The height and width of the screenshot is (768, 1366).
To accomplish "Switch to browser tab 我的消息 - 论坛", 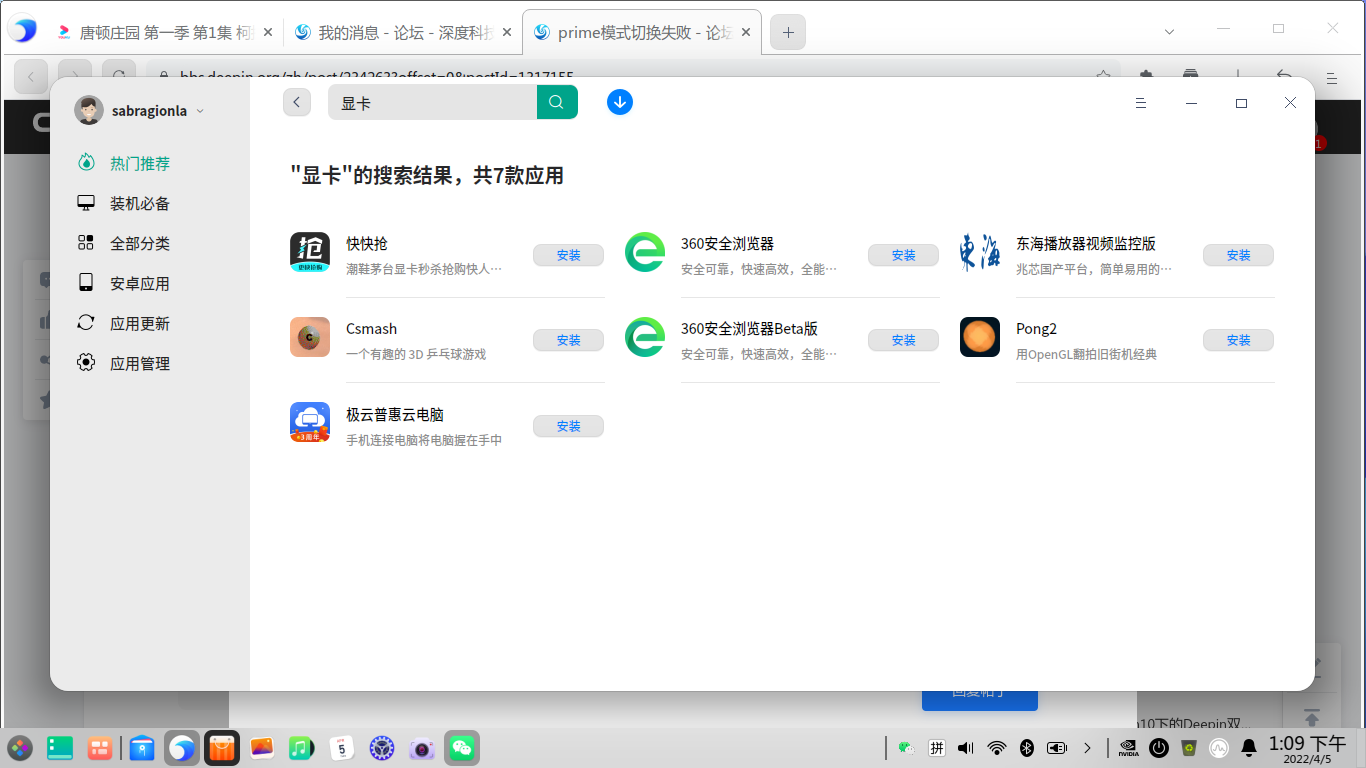I will click(x=403, y=32).
